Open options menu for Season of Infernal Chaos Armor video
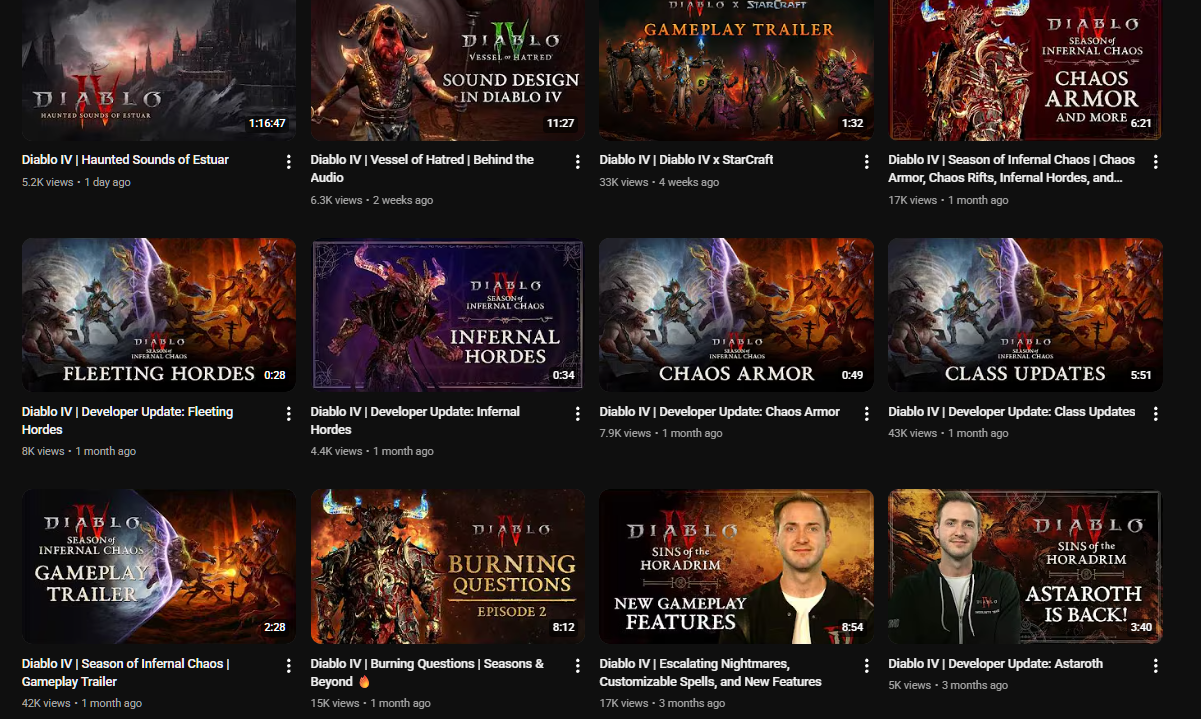The height and width of the screenshot is (719, 1201). (x=1156, y=162)
